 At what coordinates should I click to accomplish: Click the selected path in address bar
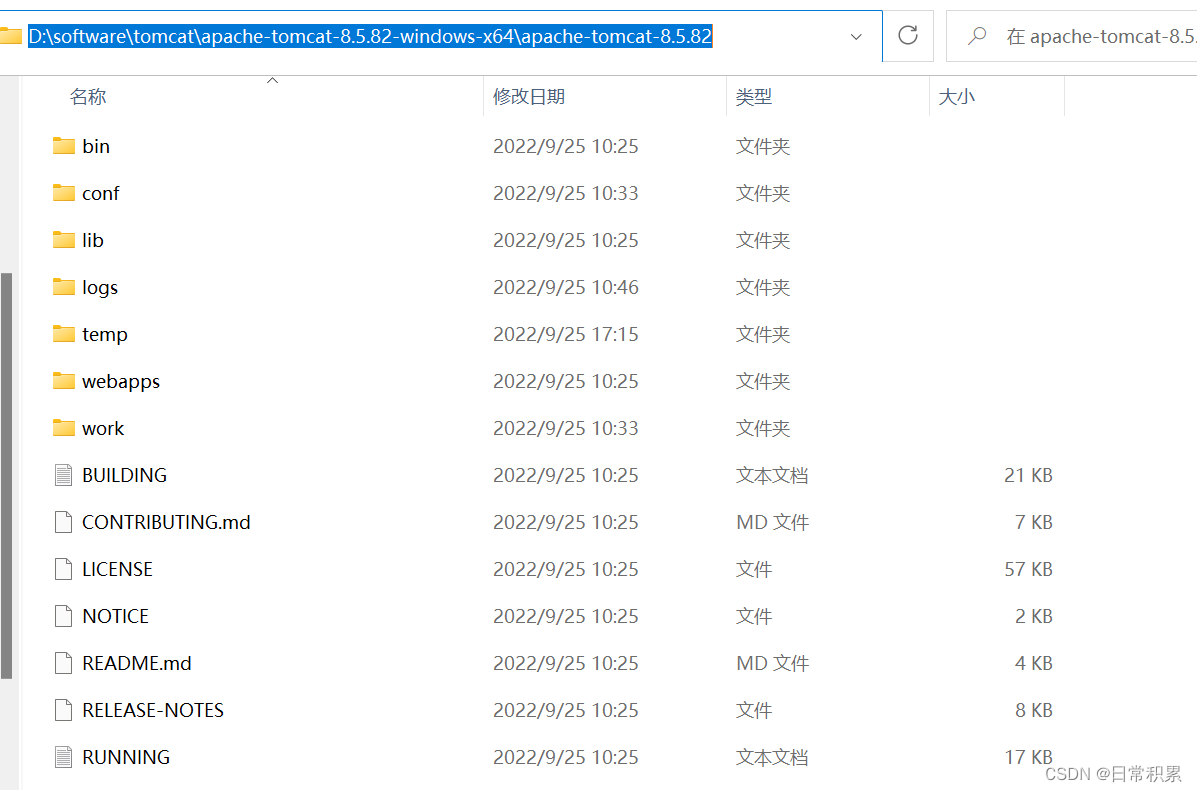click(x=370, y=36)
